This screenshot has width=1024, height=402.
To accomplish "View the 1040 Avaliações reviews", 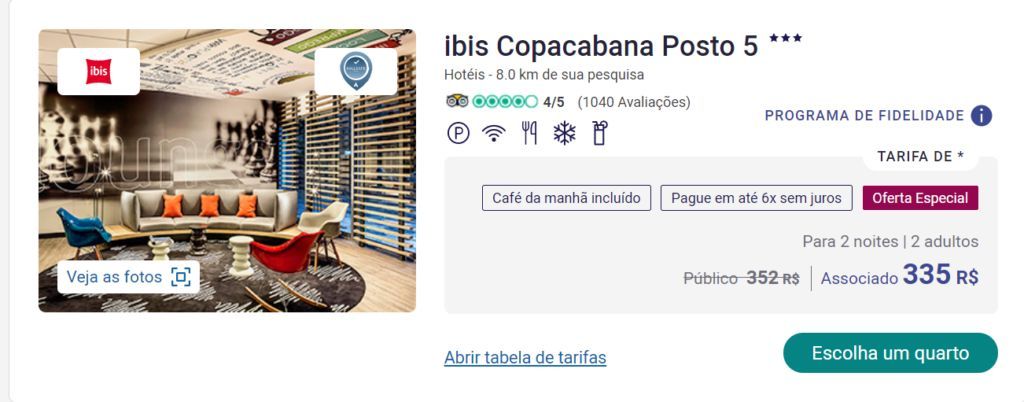I will [x=633, y=102].
